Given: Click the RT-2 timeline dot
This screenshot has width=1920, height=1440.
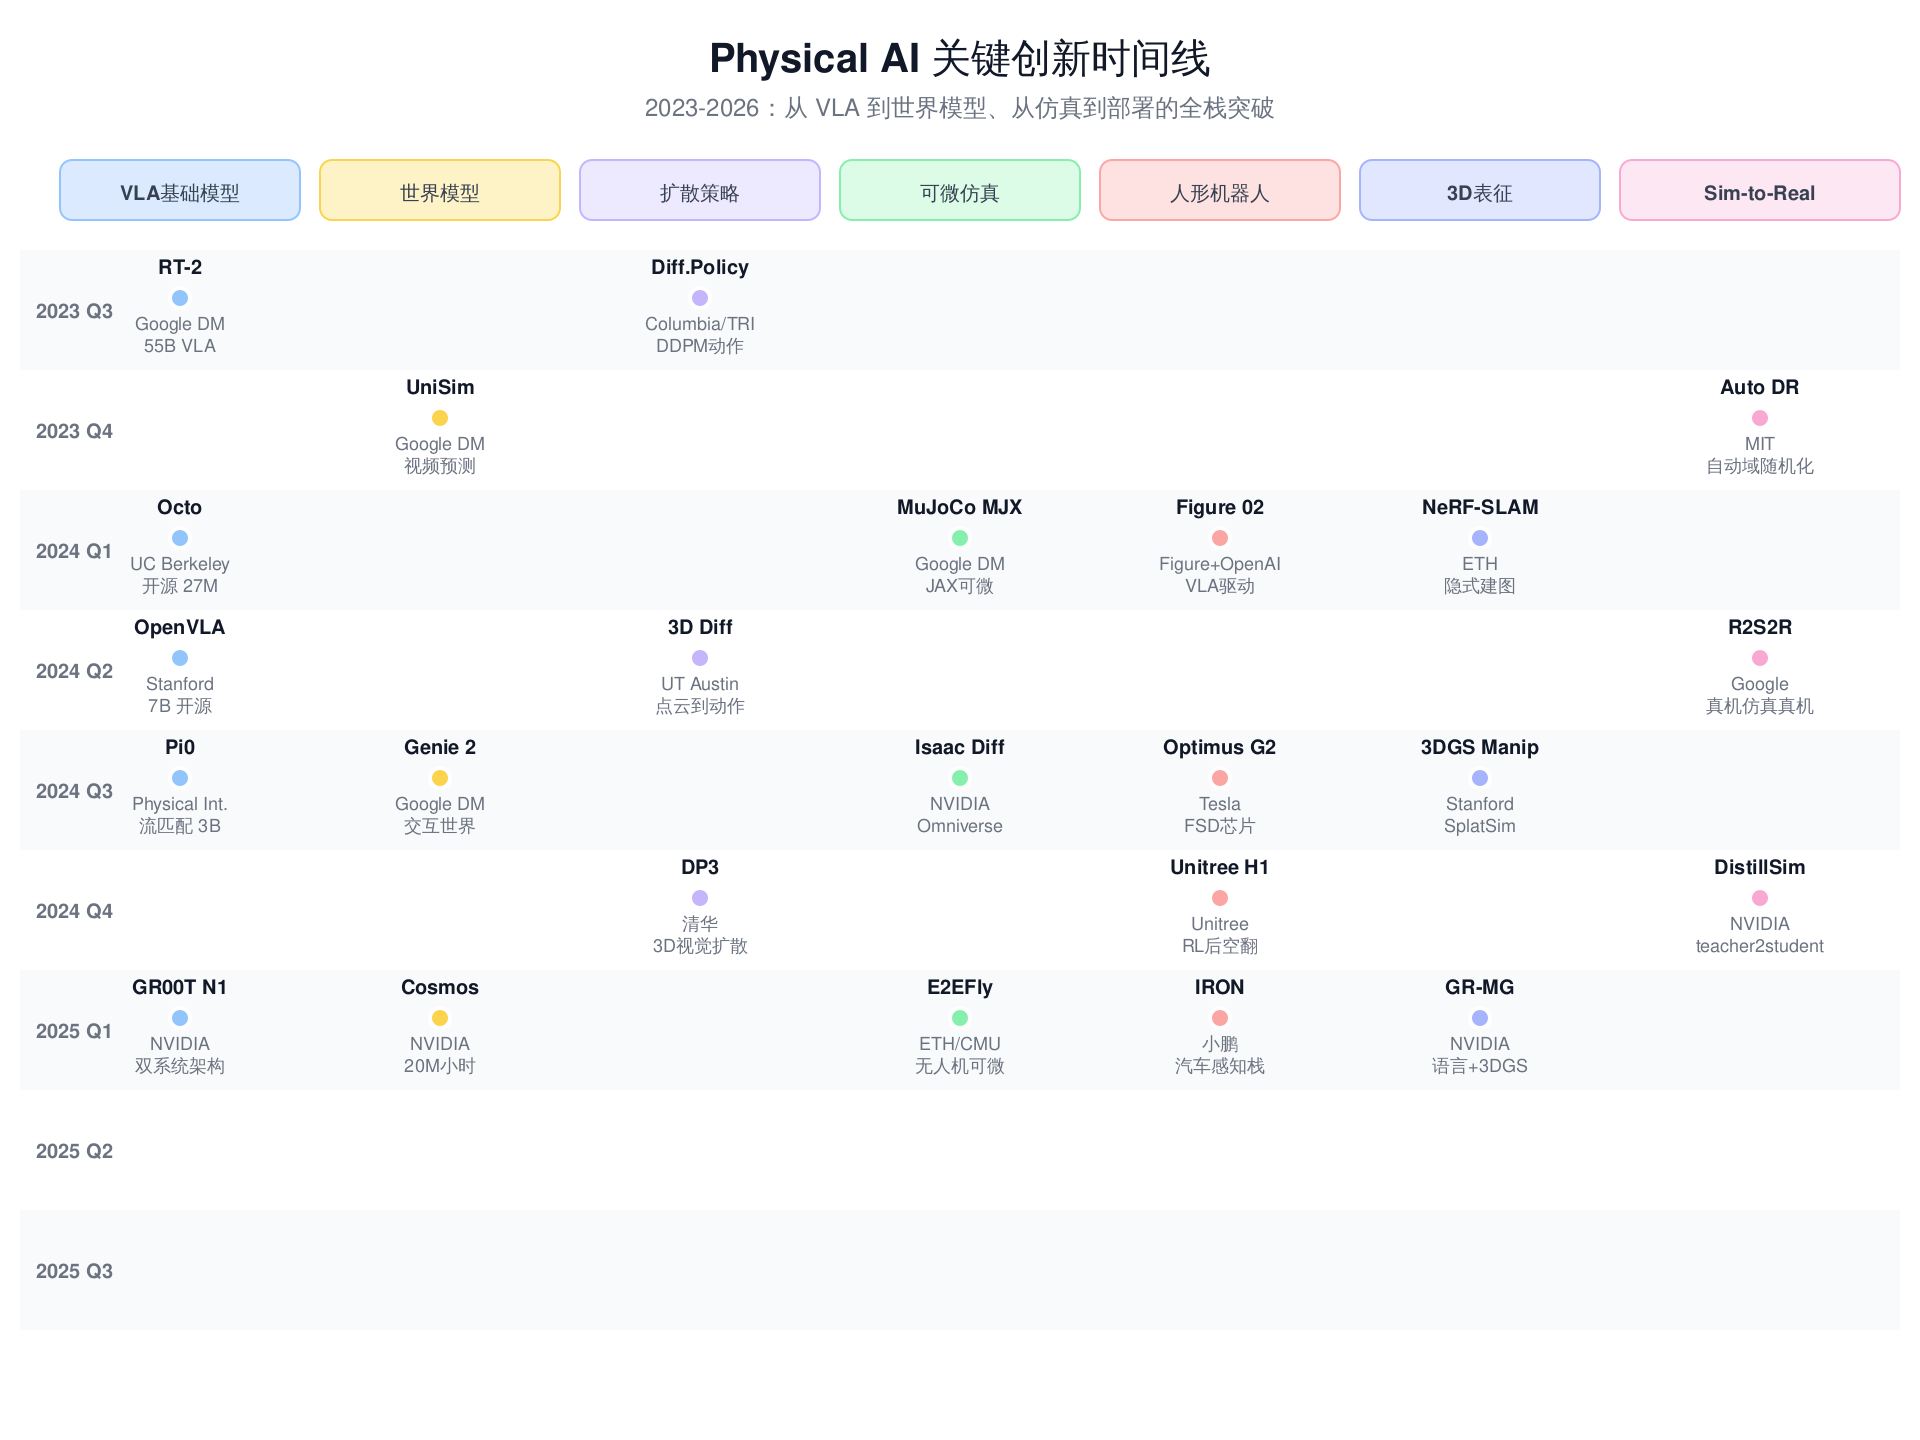Looking at the screenshot, I should point(180,298).
